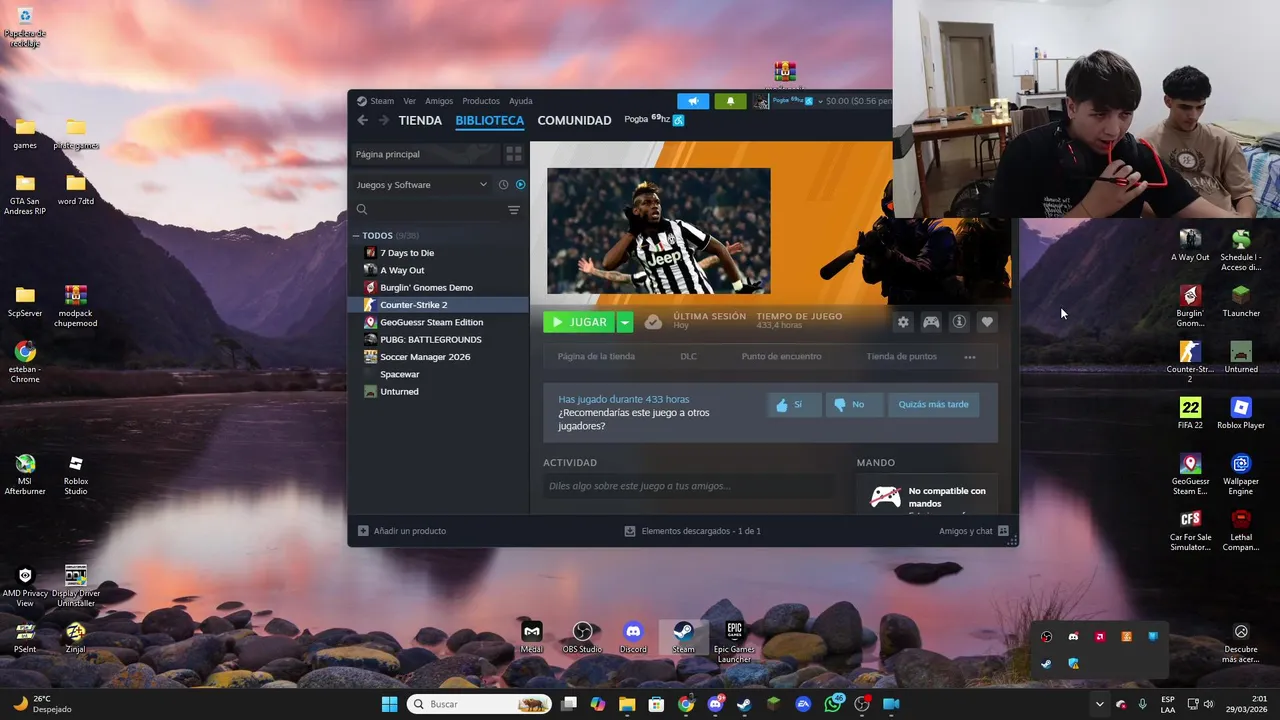Open Epic Games Launcher dock icon

(734, 640)
